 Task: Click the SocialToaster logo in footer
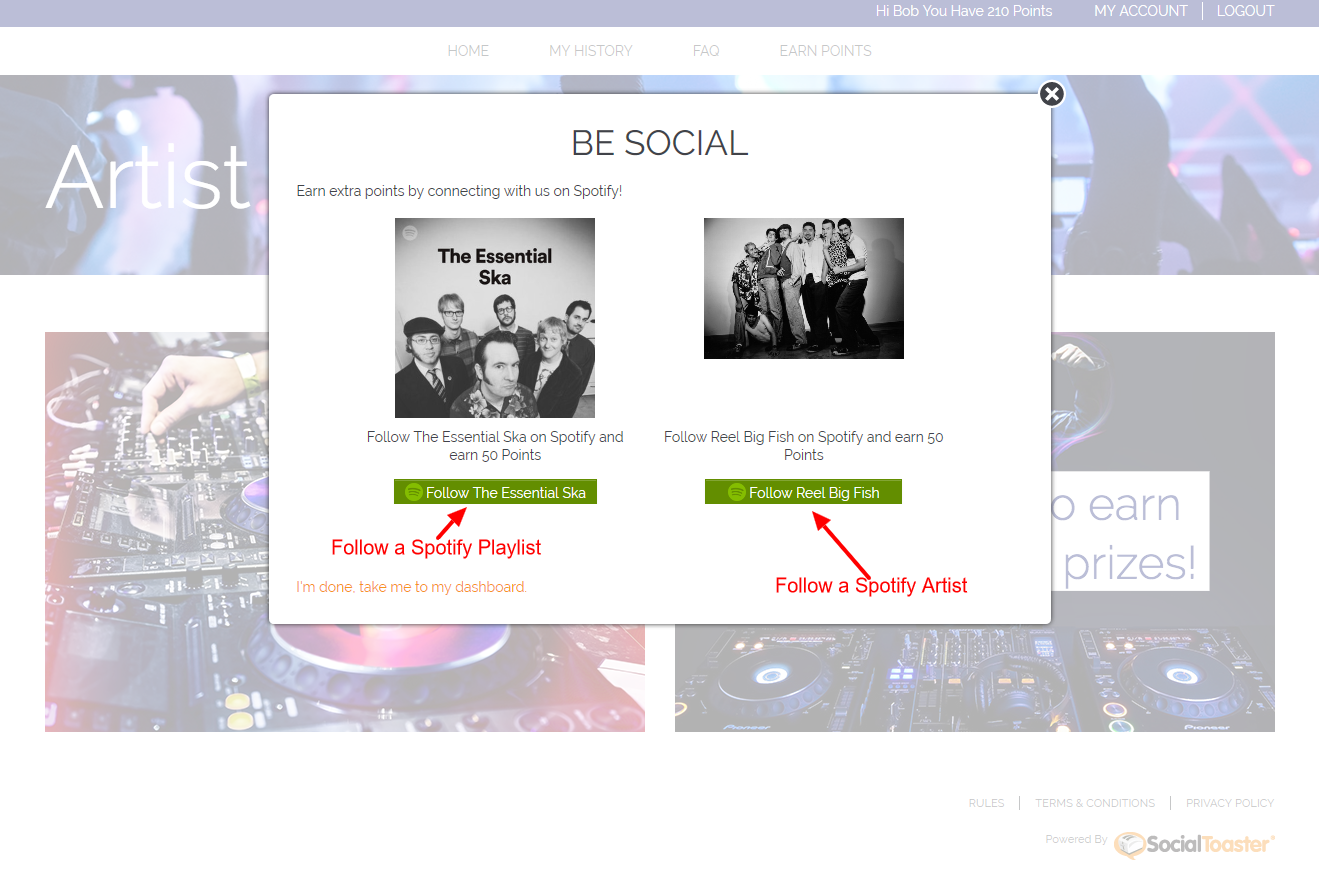pos(1194,844)
